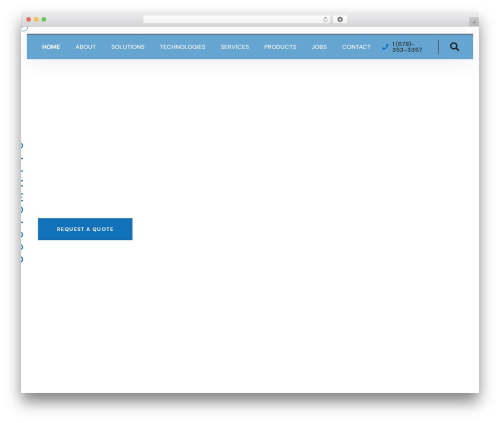Screen dimensions: 500x423
Task: Maximize the window with the green button
Action: point(44,20)
